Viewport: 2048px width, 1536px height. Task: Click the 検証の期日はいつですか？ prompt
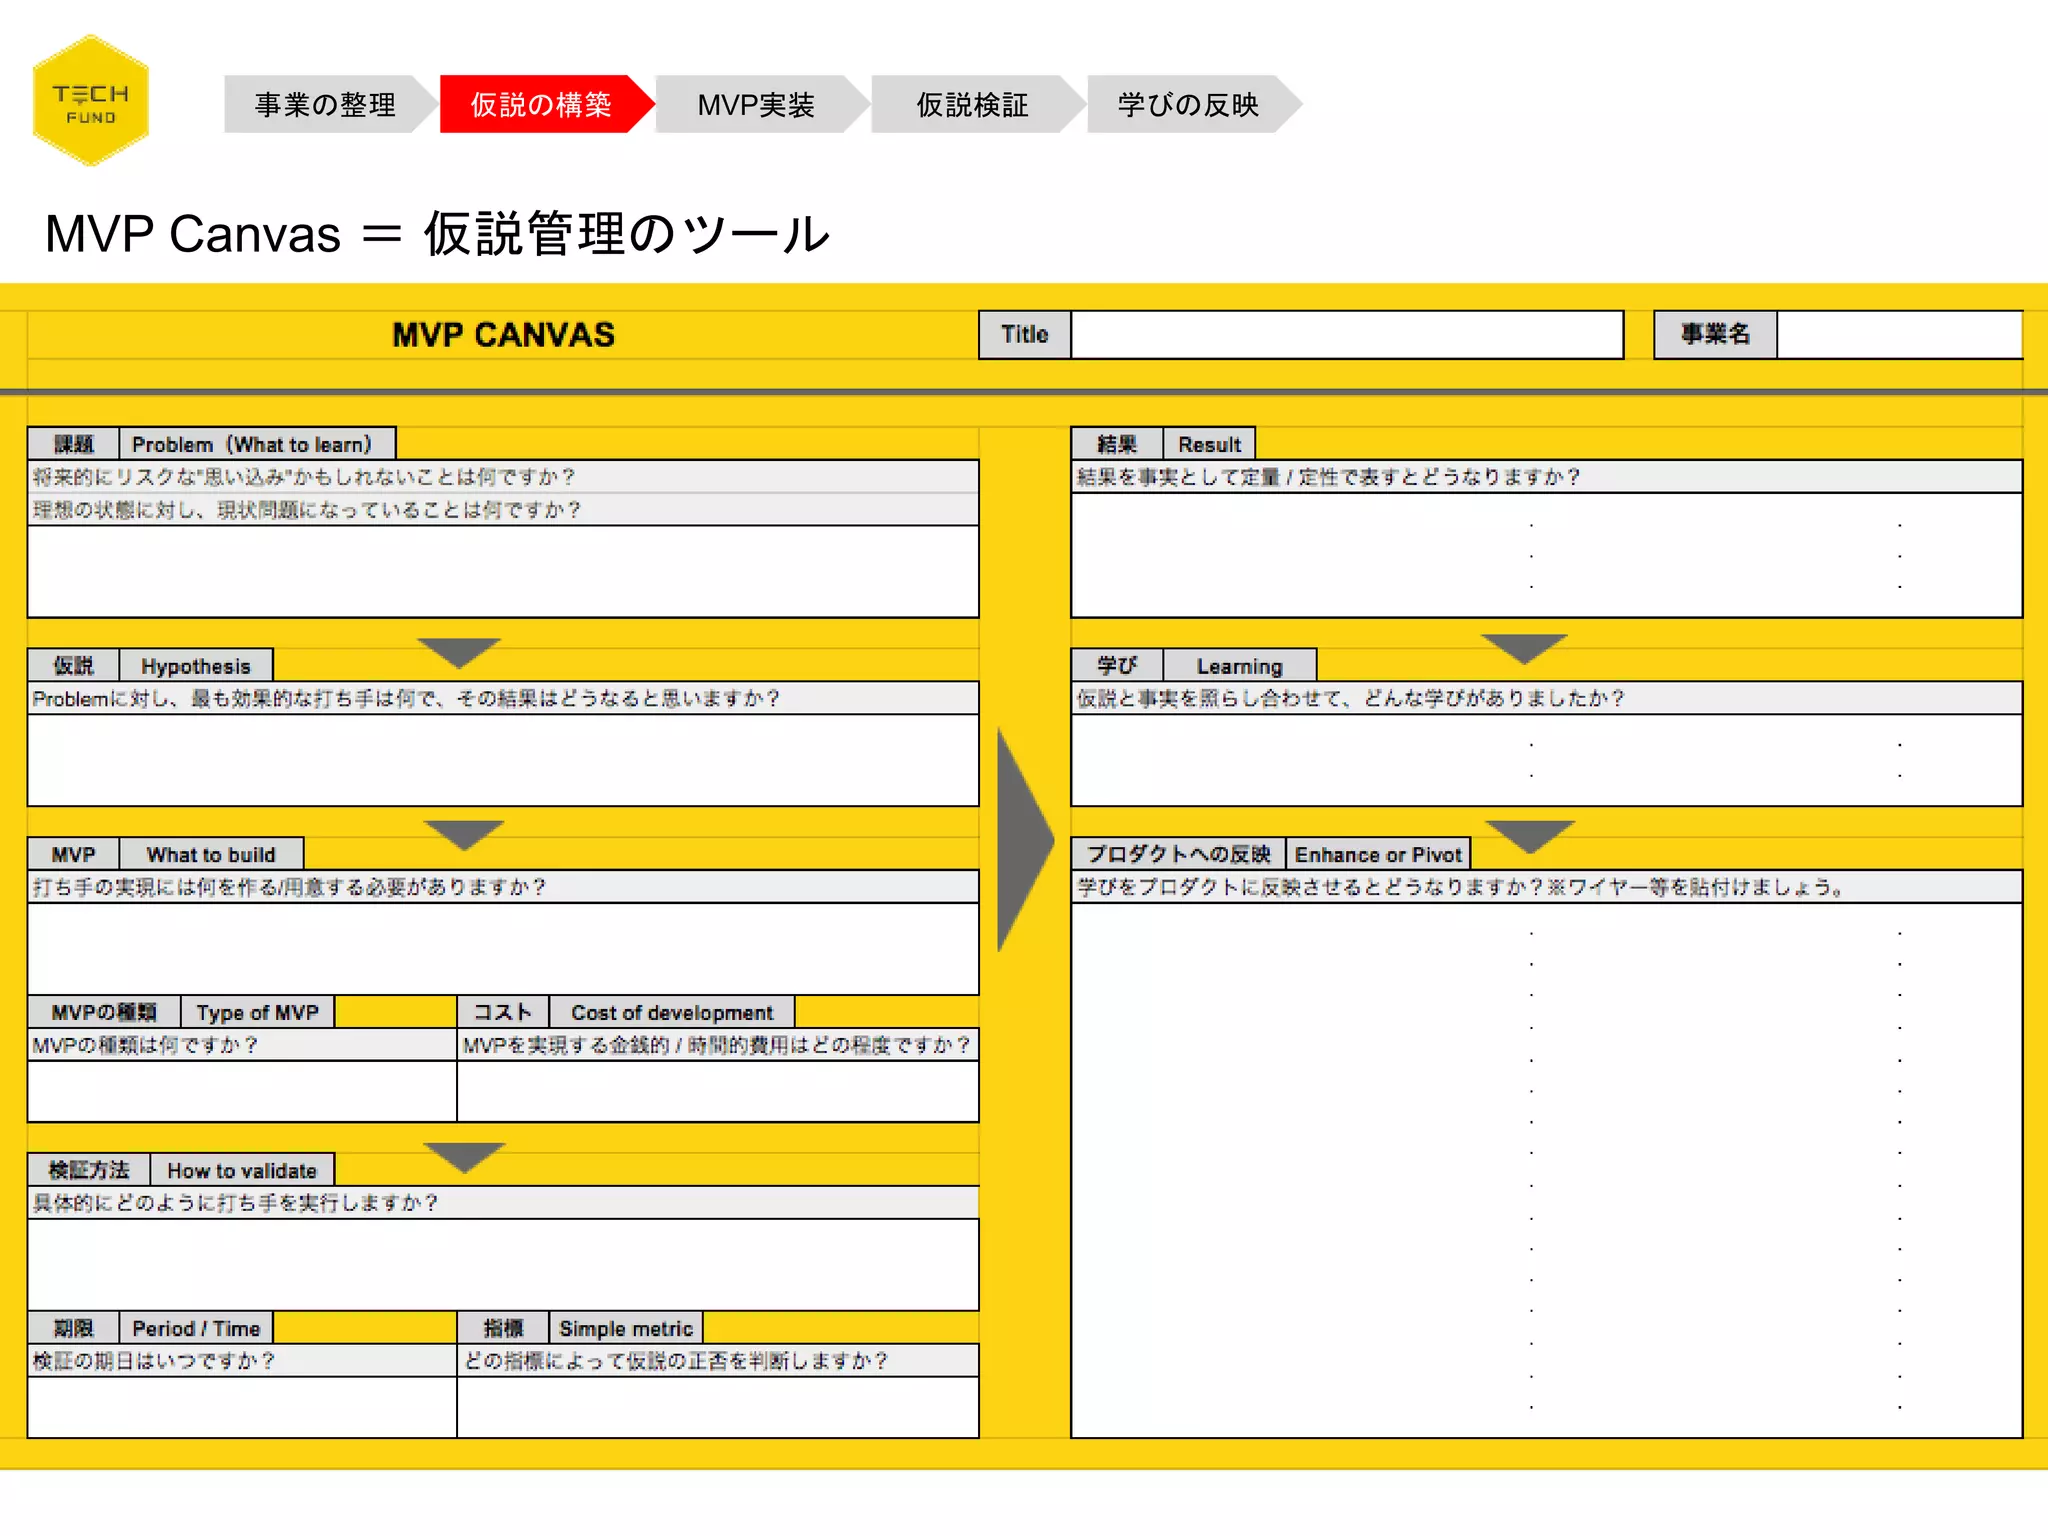(x=154, y=1361)
